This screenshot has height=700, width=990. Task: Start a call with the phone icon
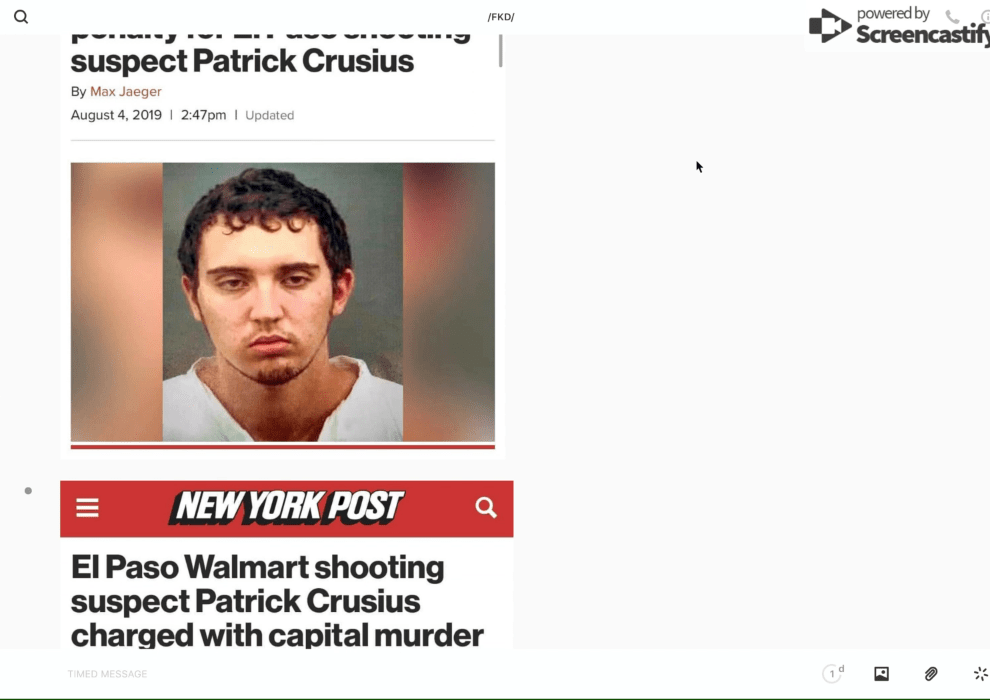(952, 17)
